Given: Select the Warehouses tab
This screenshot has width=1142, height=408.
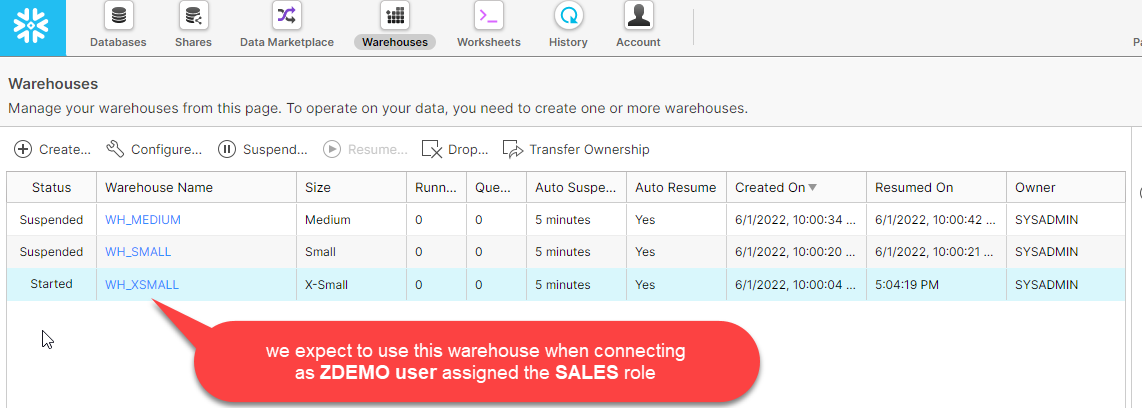Looking at the screenshot, I should point(395,42).
